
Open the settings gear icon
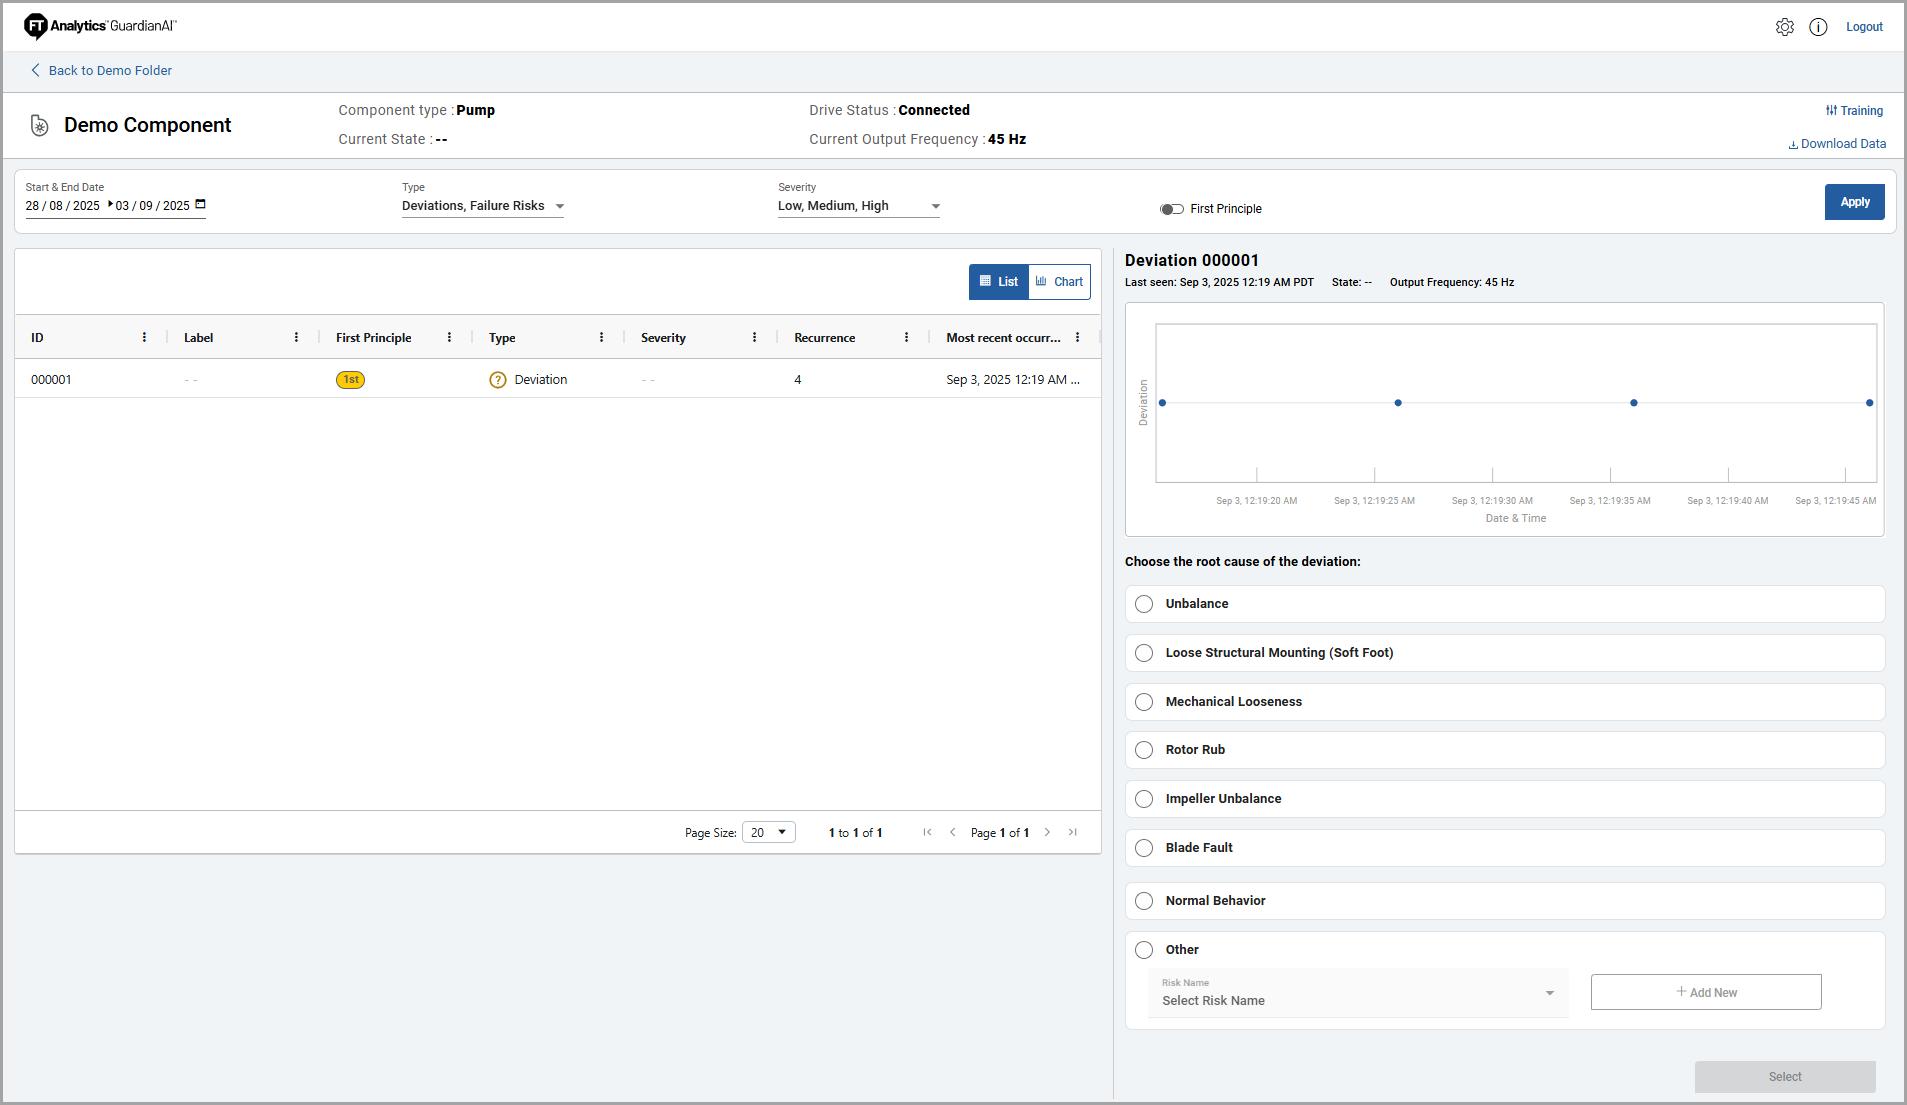[1784, 27]
